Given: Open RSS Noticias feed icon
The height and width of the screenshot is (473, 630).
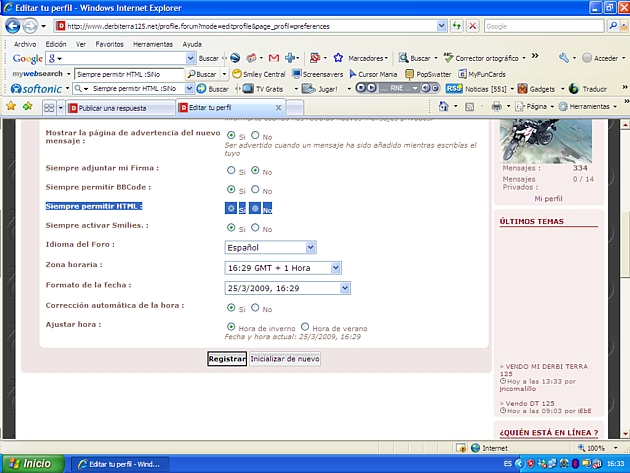Looking at the screenshot, I should pos(454,89).
